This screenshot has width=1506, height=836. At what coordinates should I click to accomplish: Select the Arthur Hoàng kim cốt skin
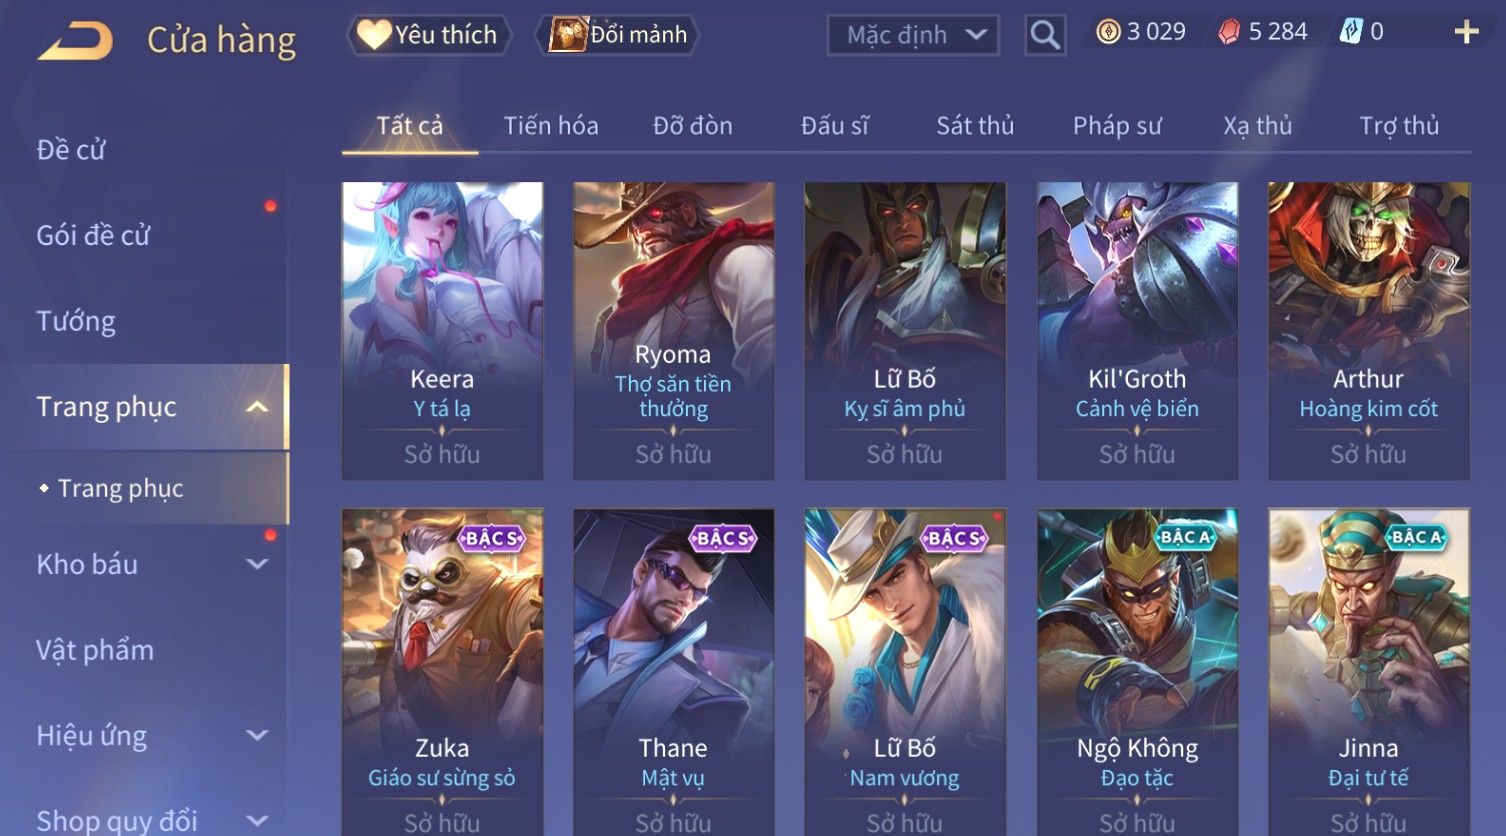coord(1368,330)
